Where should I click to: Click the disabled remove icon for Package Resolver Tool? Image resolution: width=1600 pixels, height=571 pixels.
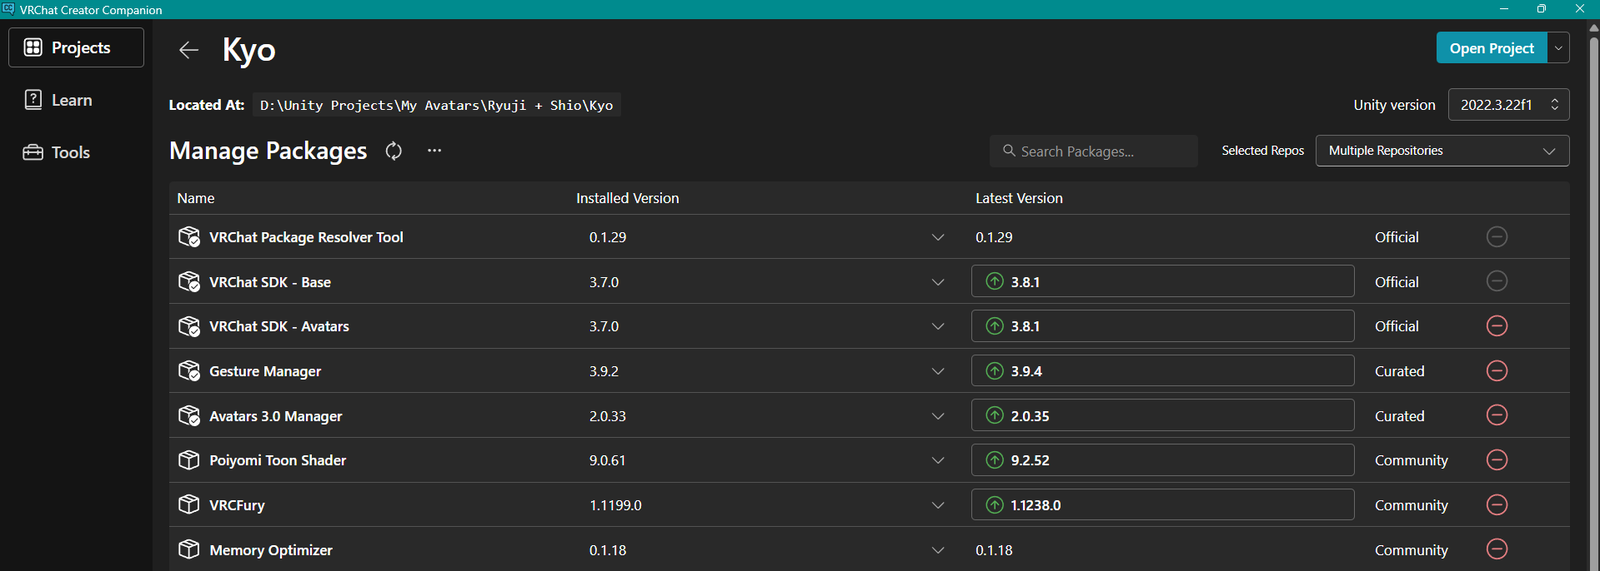(1497, 237)
